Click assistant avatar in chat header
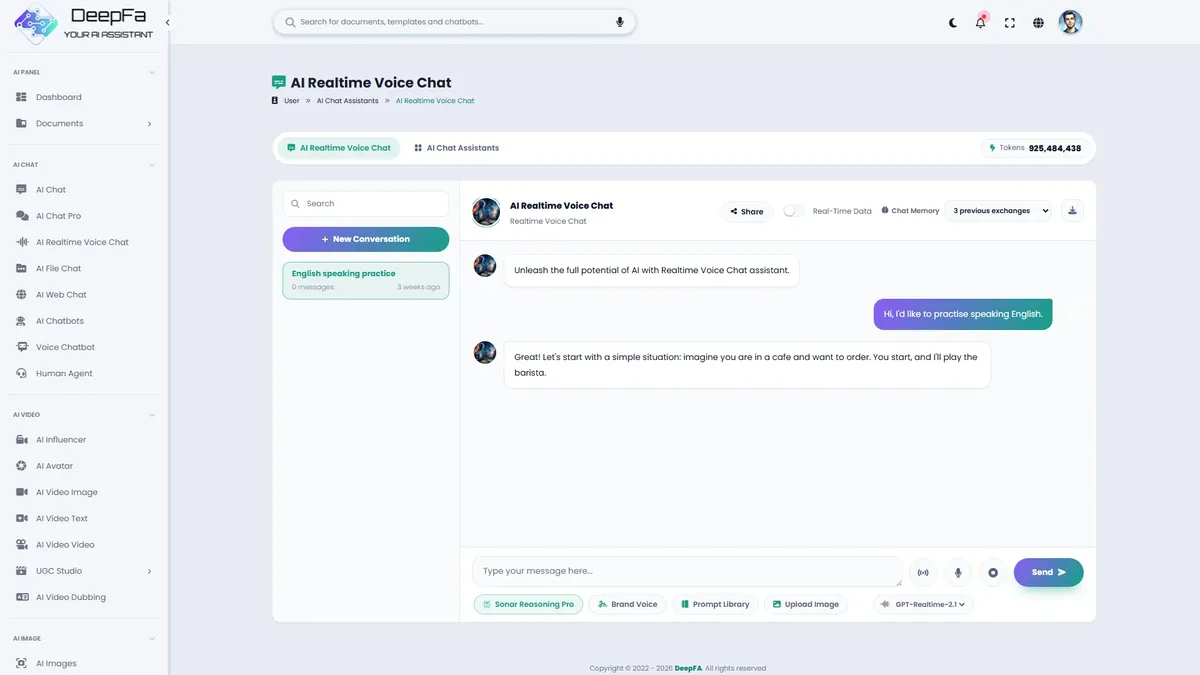Image resolution: width=1200 pixels, height=675 pixels. pos(486,211)
